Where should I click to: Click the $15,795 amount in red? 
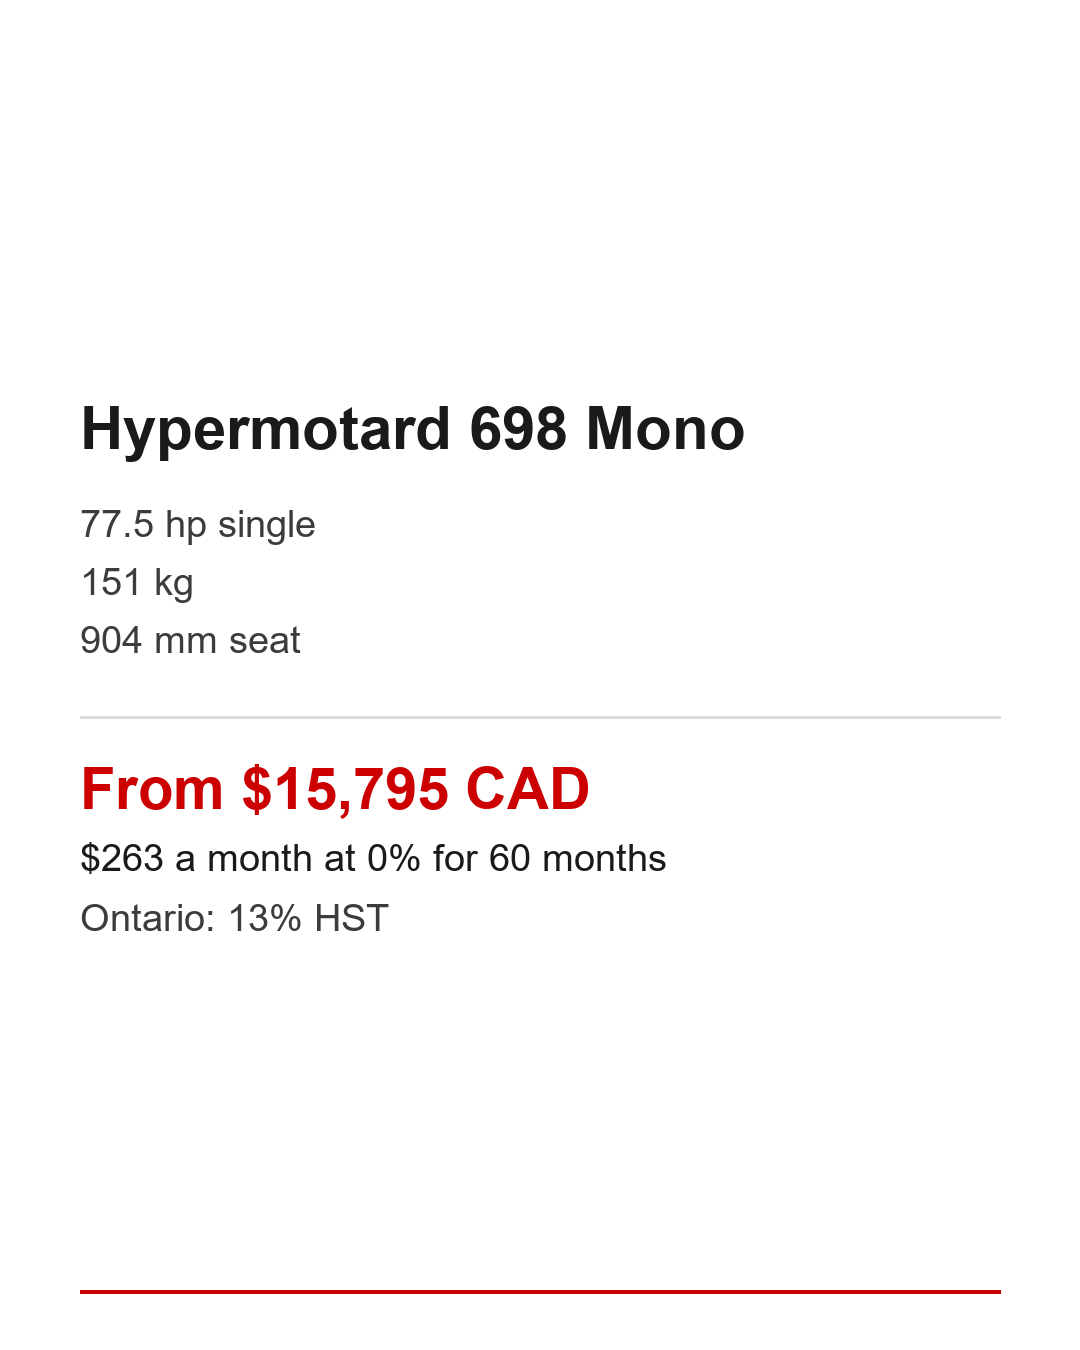(x=345, y=789)
